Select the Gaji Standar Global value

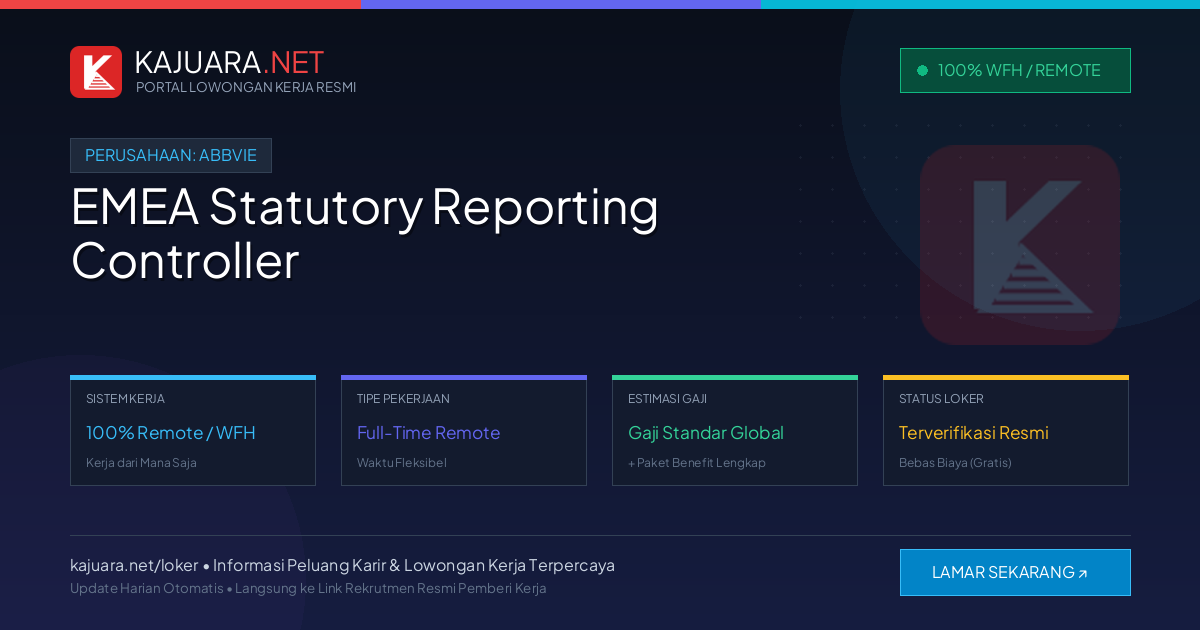(x=706, y=433)
